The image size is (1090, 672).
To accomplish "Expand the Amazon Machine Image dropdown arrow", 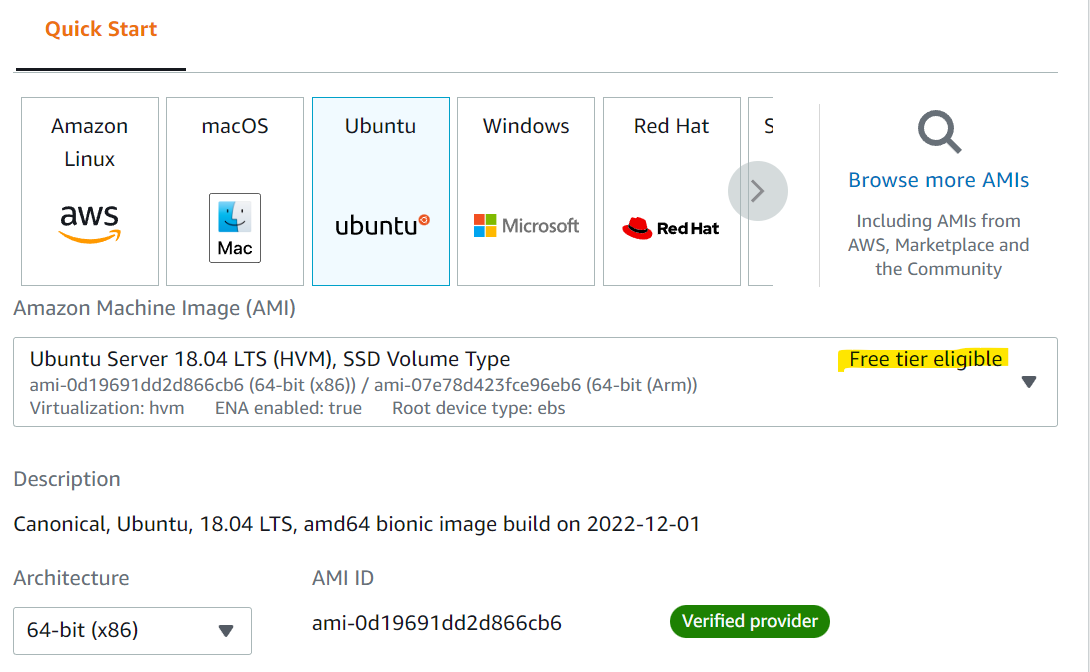I will click(x=1029, y=382).
